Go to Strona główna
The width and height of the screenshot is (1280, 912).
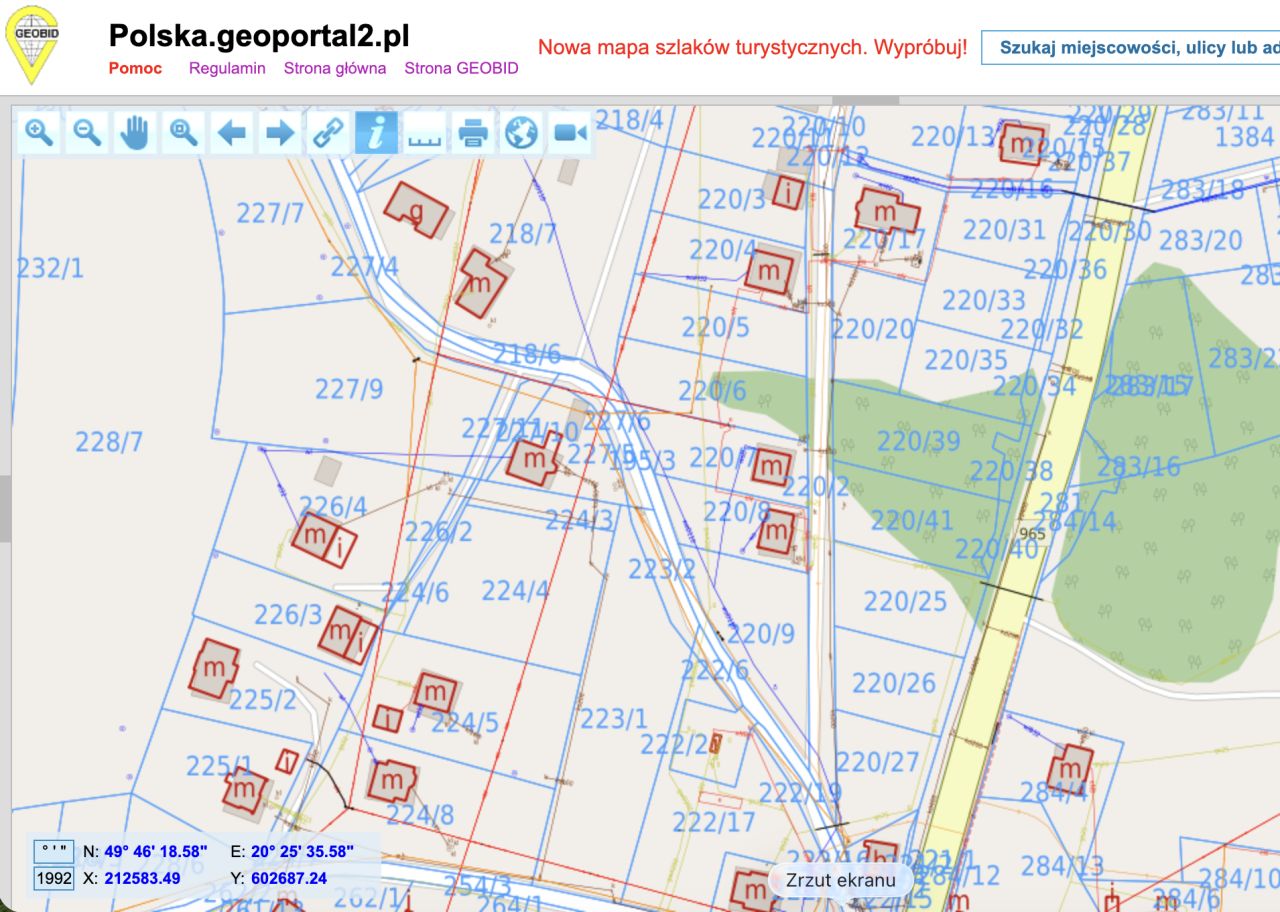(335, 69)
